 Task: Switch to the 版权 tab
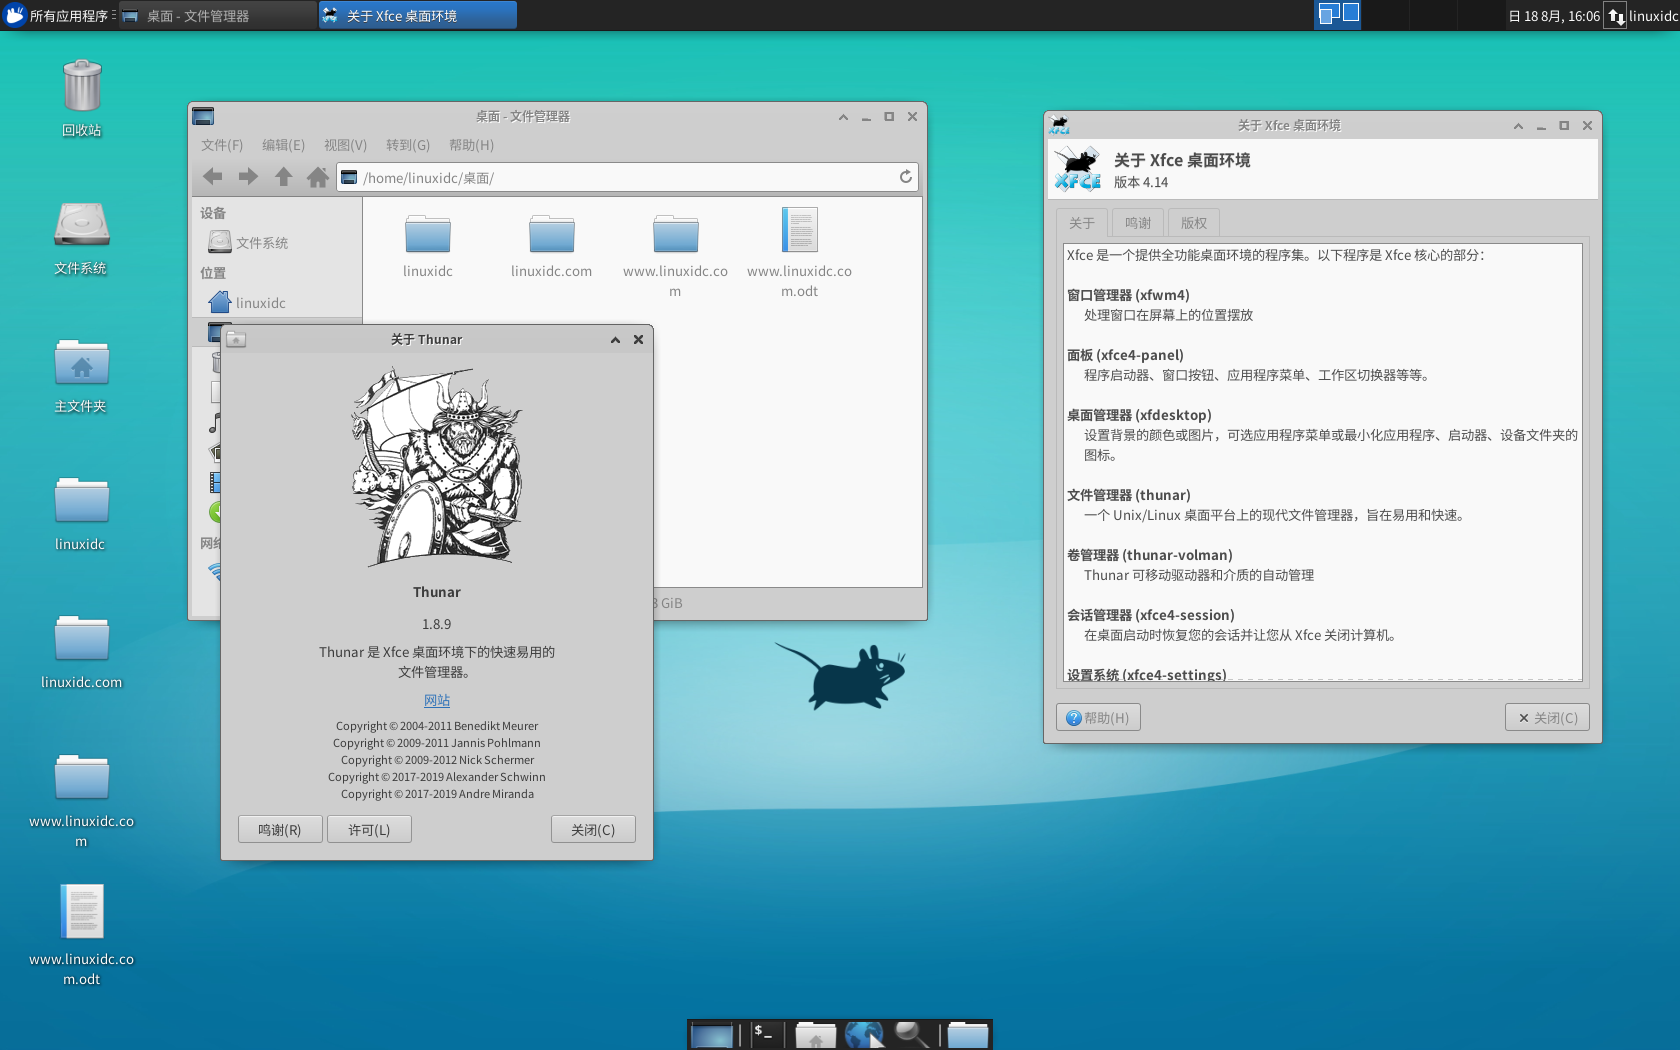click(1194, 223)
